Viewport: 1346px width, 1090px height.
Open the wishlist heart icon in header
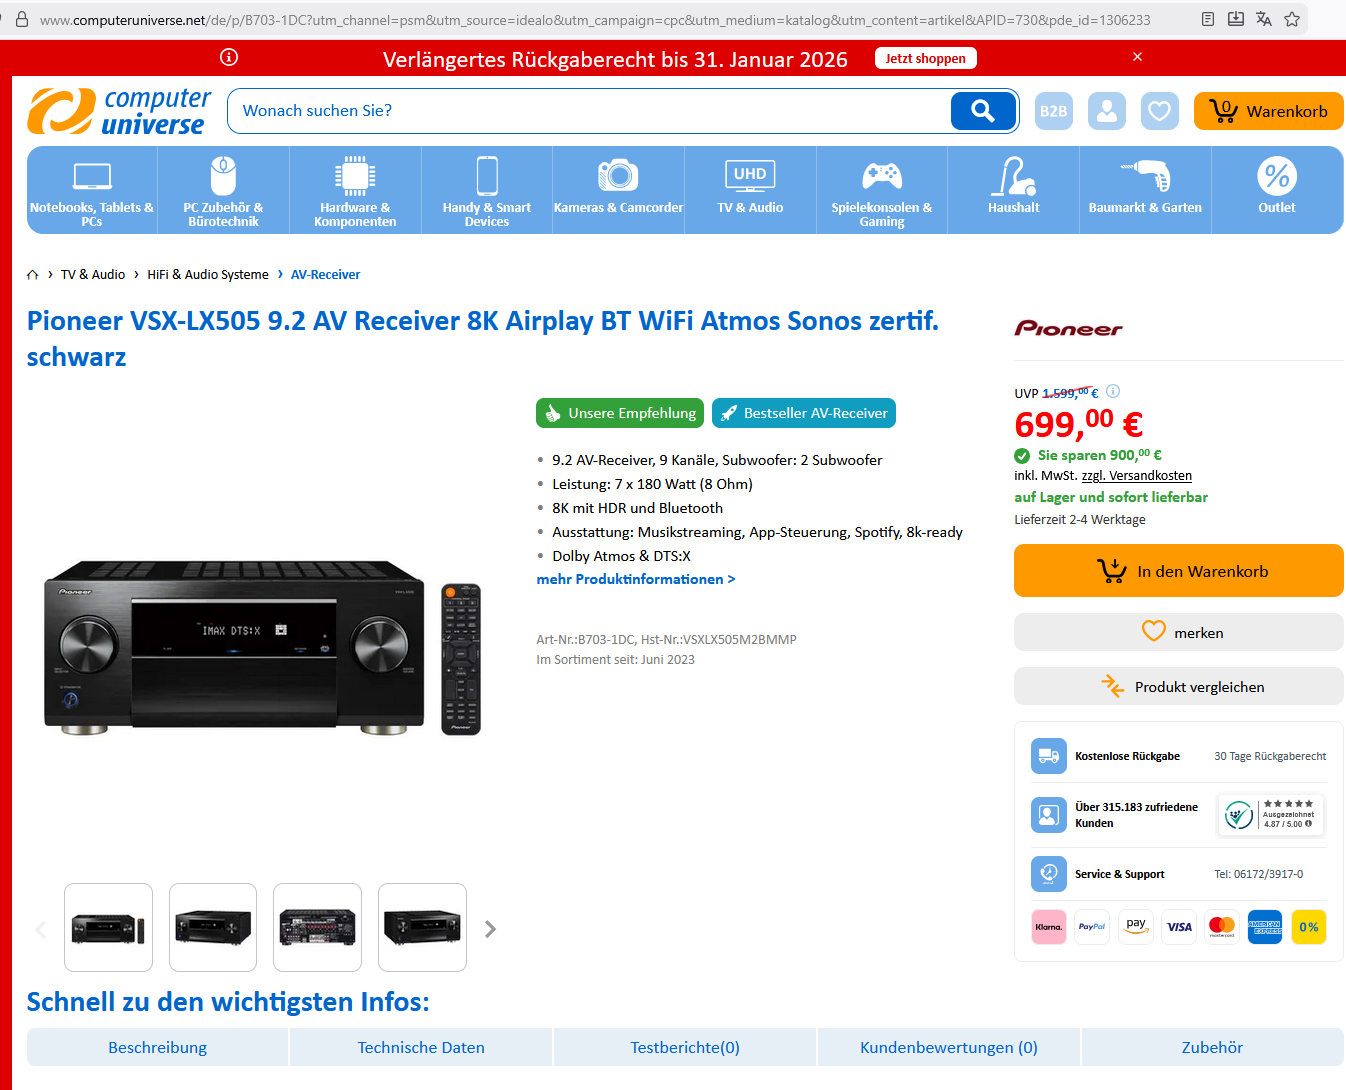(x=1160, y=111)
